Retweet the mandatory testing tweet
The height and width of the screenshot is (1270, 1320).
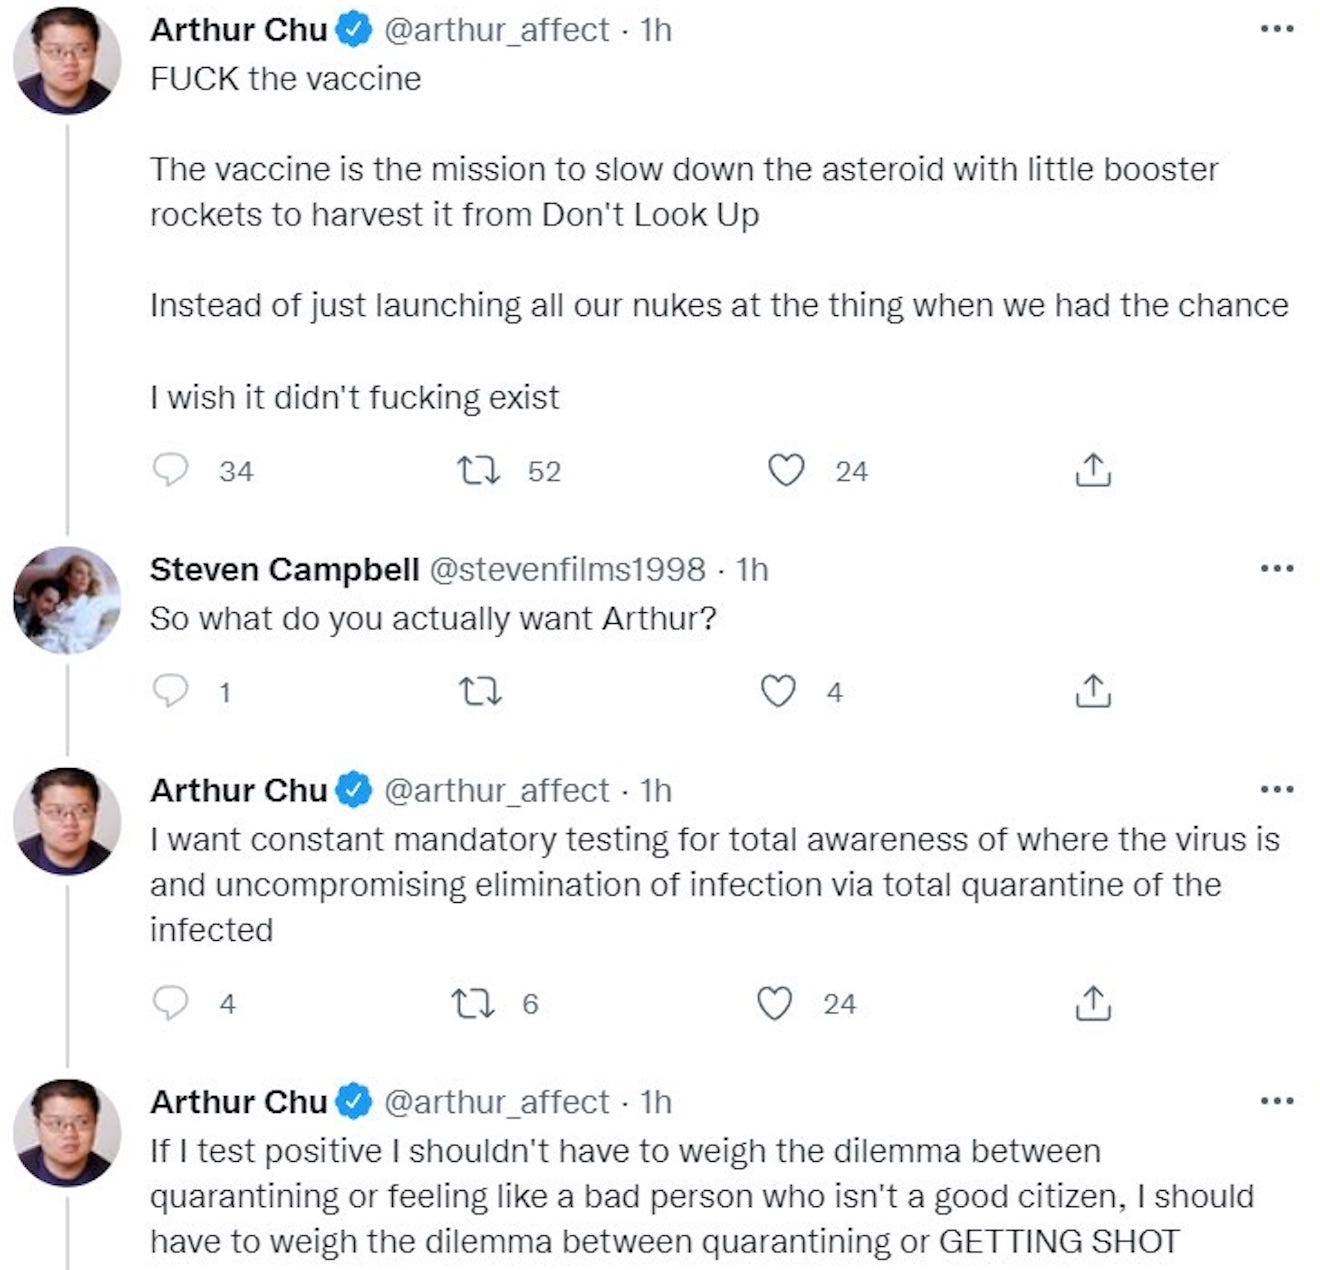[472, 1003]
